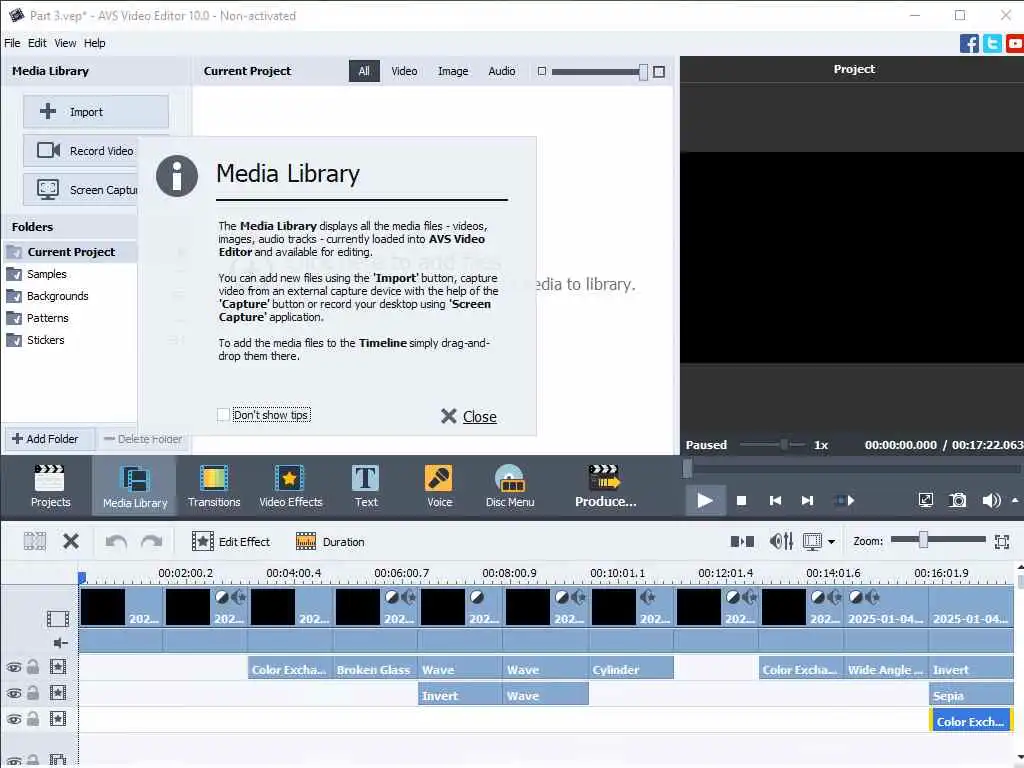Open the Projects section
Viewport: 1024px width, 768px height.
[x=50, y=486]
